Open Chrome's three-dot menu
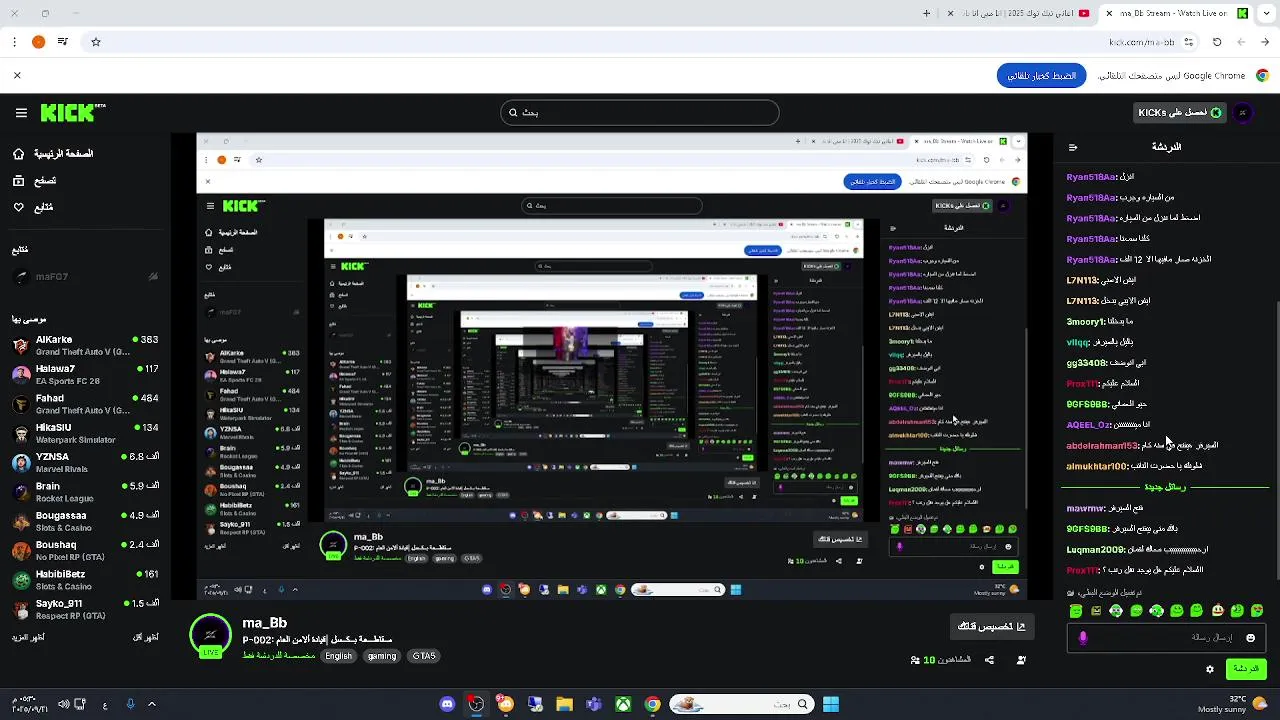 (14, 42)
